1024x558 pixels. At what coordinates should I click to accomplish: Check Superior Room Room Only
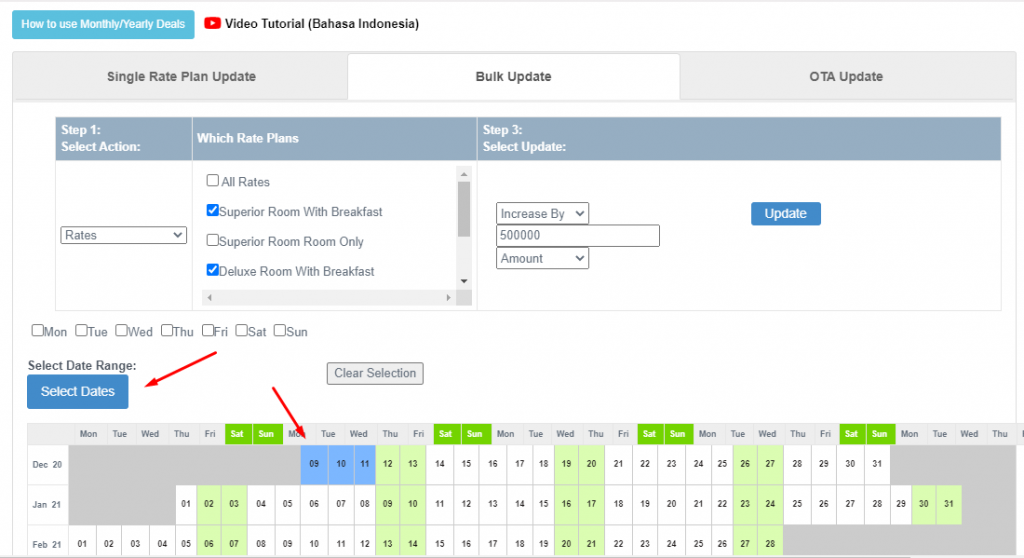[213, 240]
